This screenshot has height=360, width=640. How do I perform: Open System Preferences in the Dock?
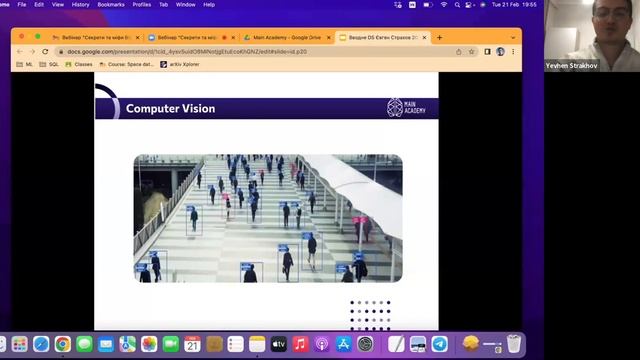click(x=365, y=344)
